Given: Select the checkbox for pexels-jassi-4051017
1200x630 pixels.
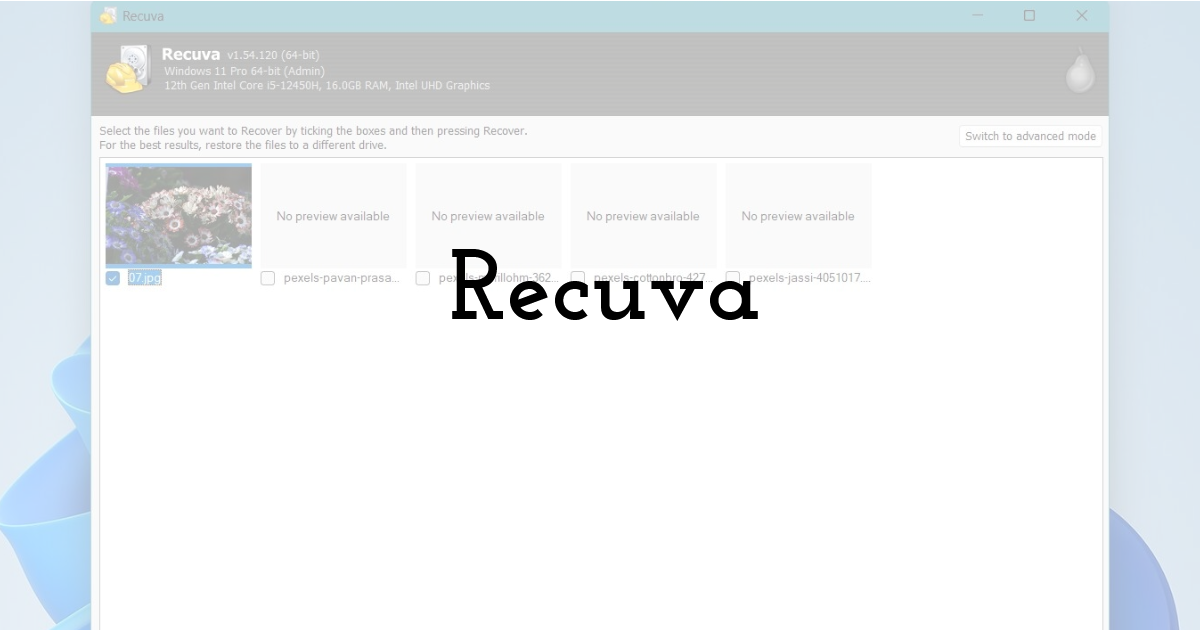Looking at the screenshot, I should pyautogui.click(x=733, y=278).
